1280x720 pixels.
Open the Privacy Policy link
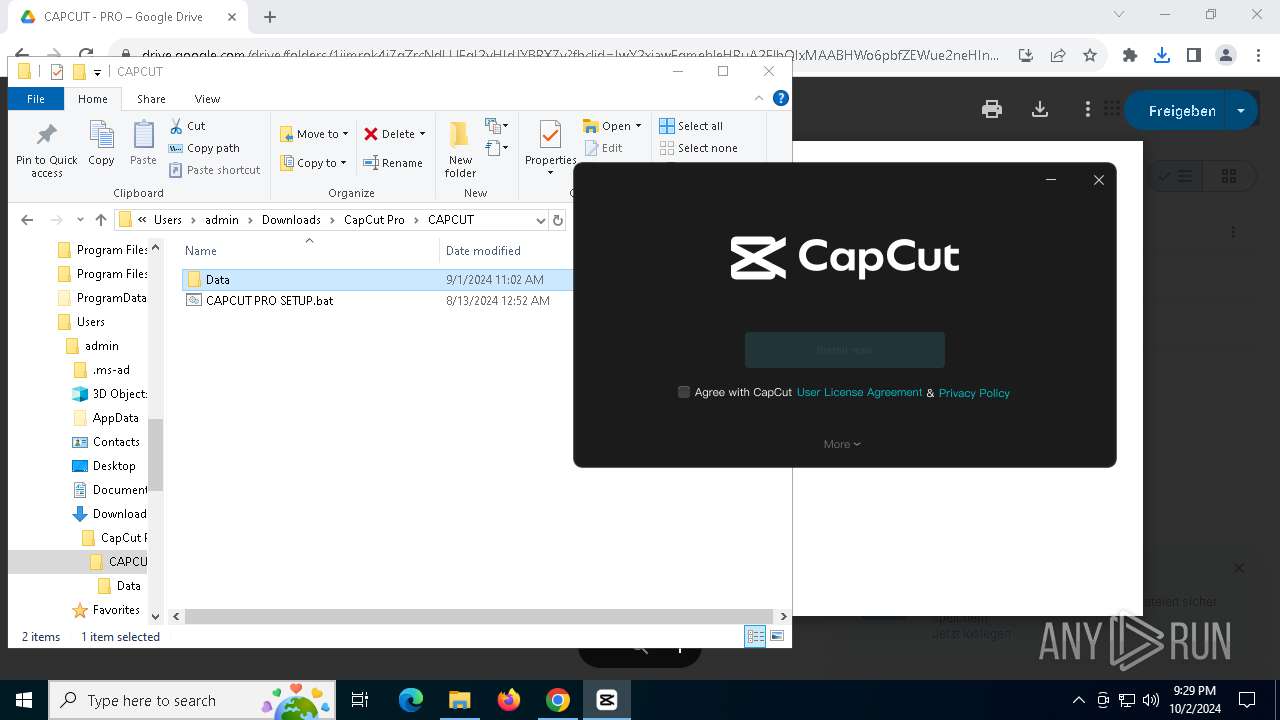[x=974, y=393]
